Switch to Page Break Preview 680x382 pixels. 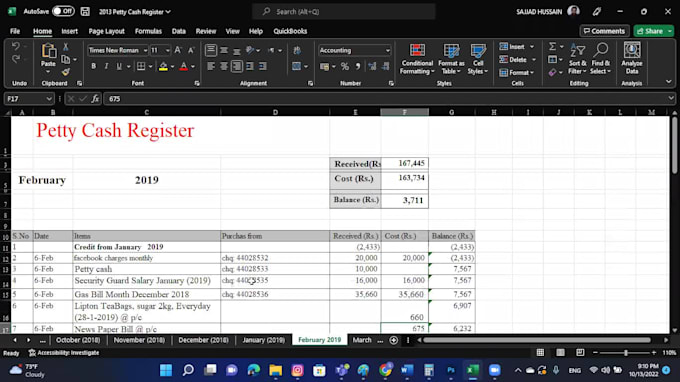580,353
